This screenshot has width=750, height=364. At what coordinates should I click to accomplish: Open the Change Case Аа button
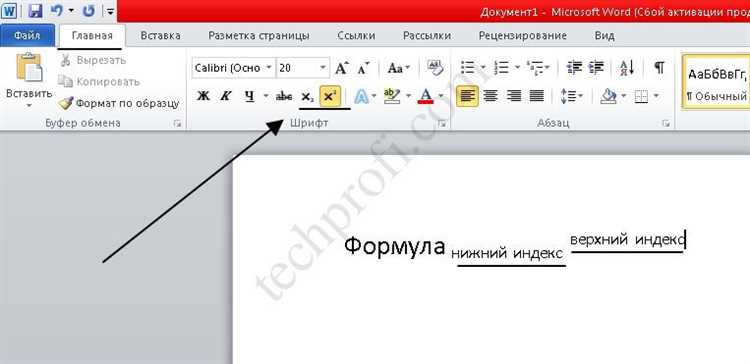[398, 68]
